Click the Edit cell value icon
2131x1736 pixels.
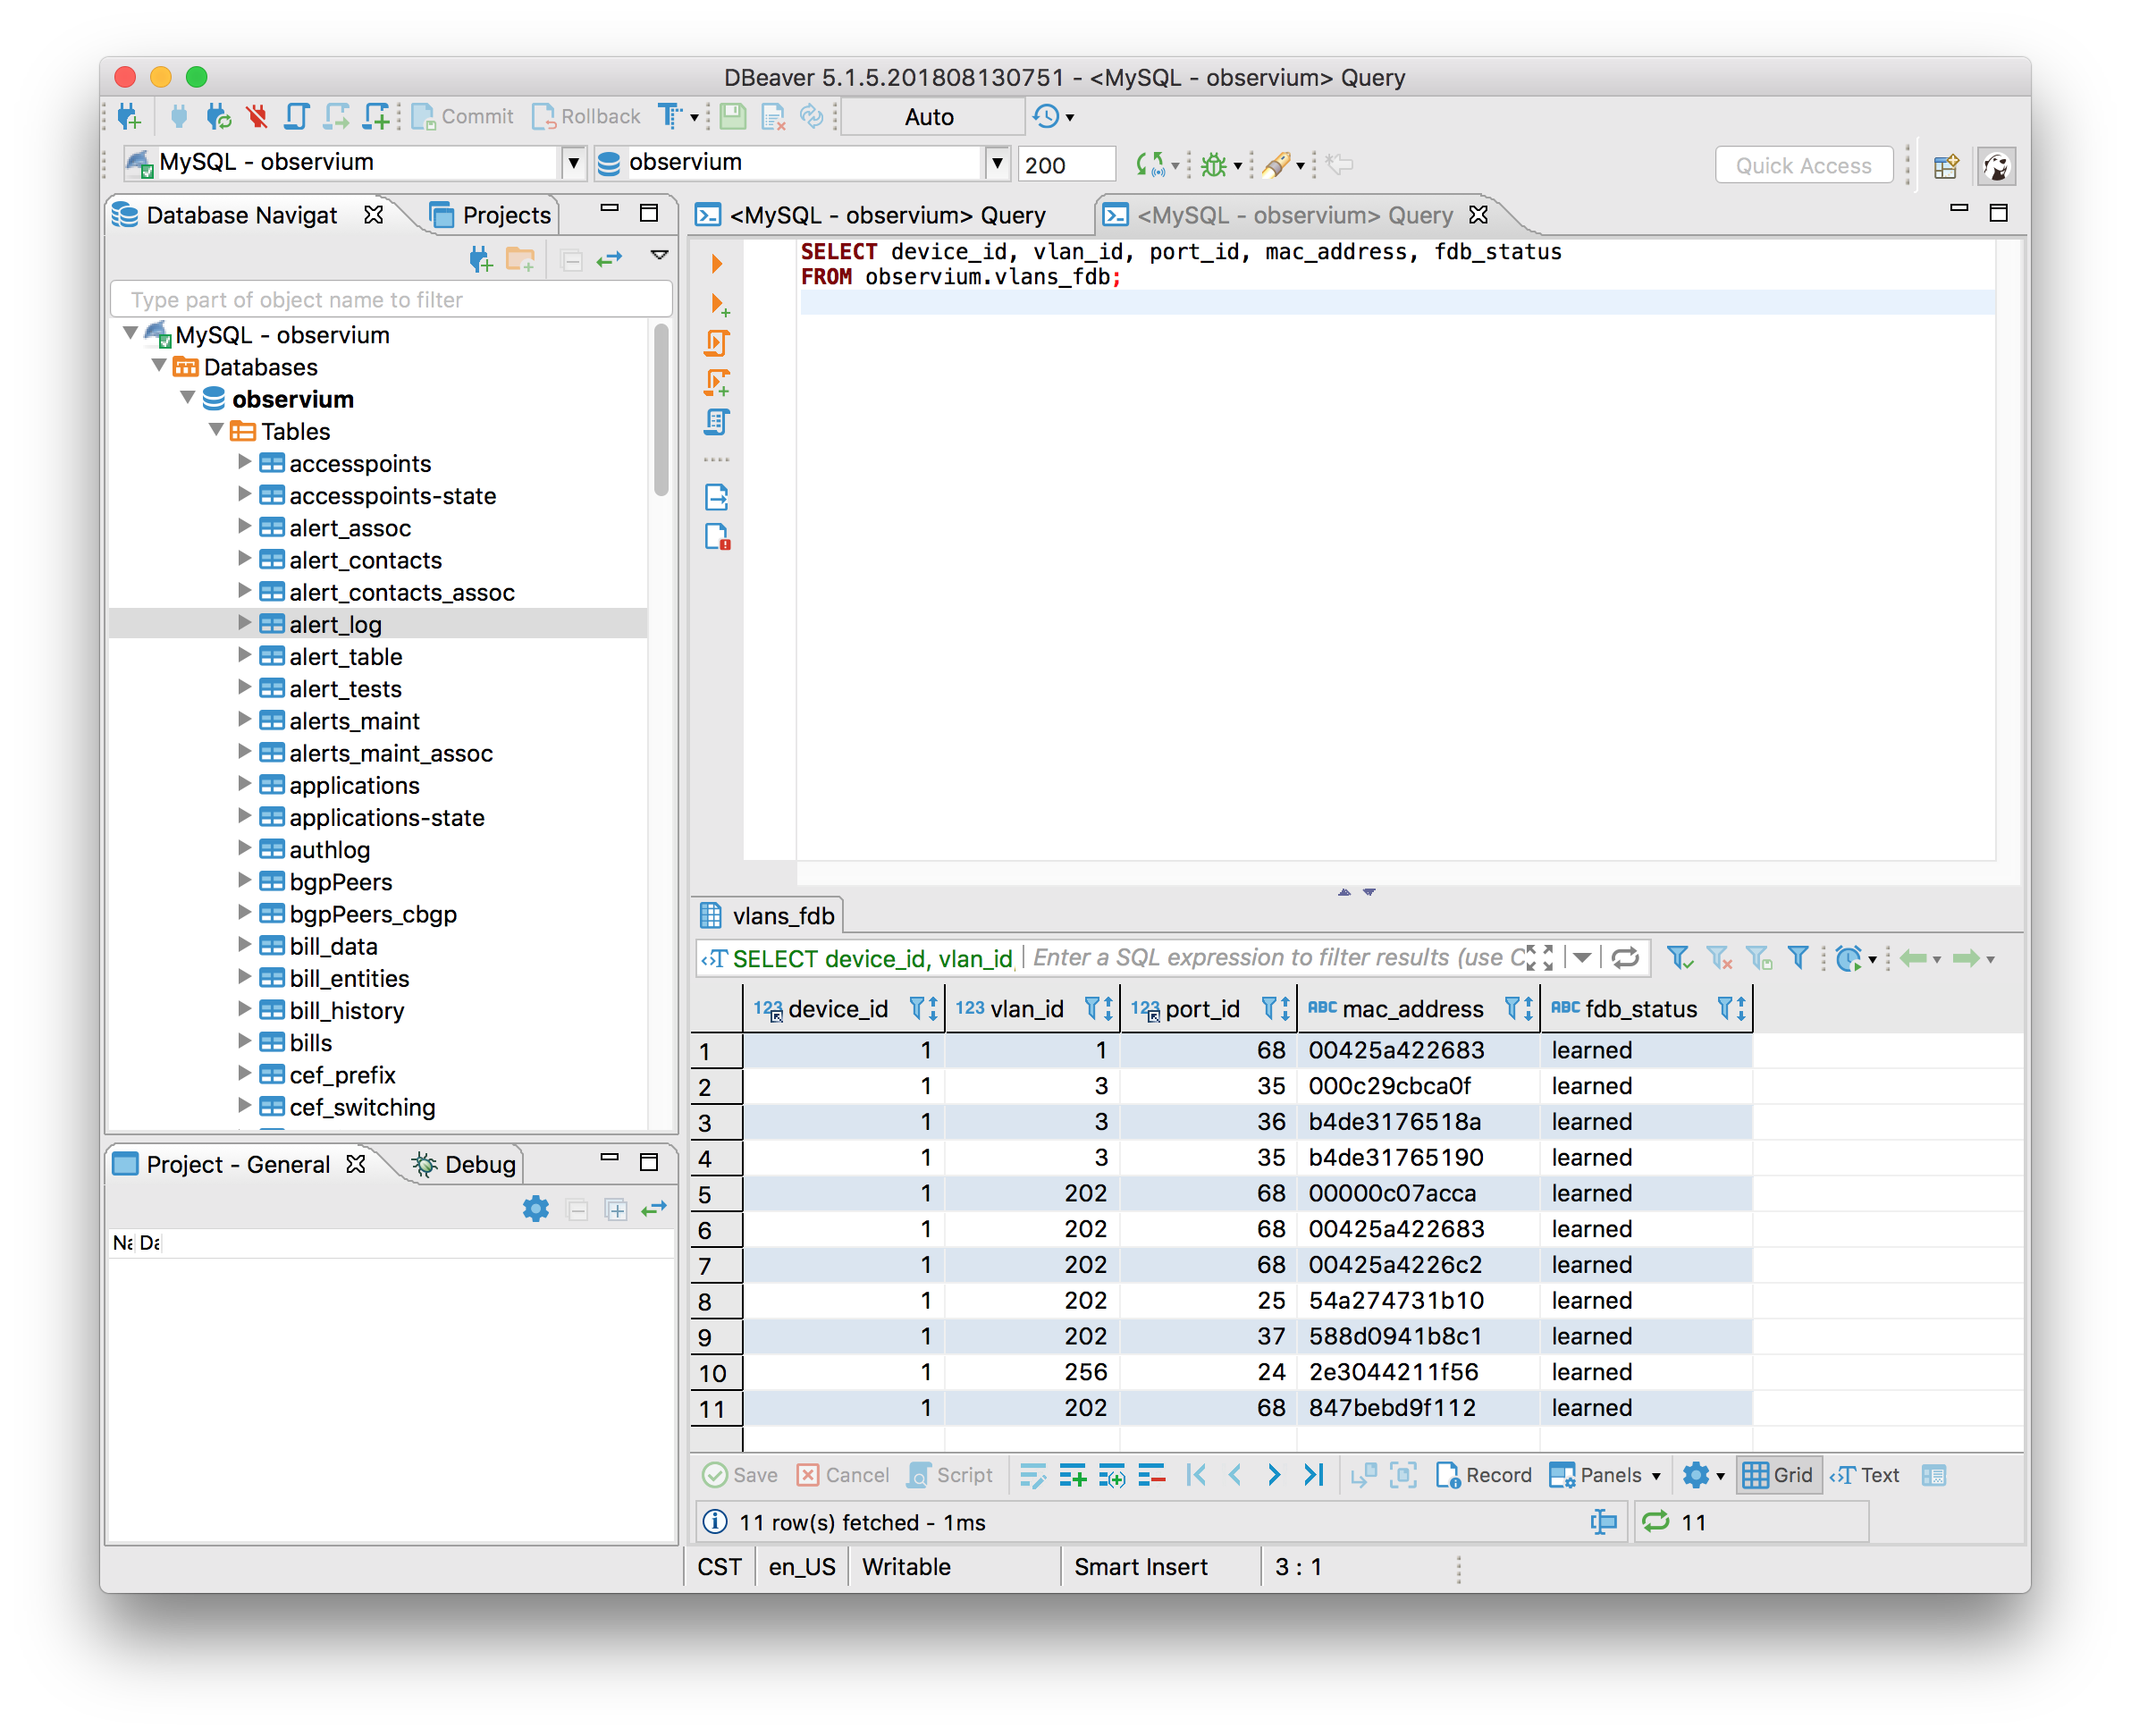point(1032,1475)
